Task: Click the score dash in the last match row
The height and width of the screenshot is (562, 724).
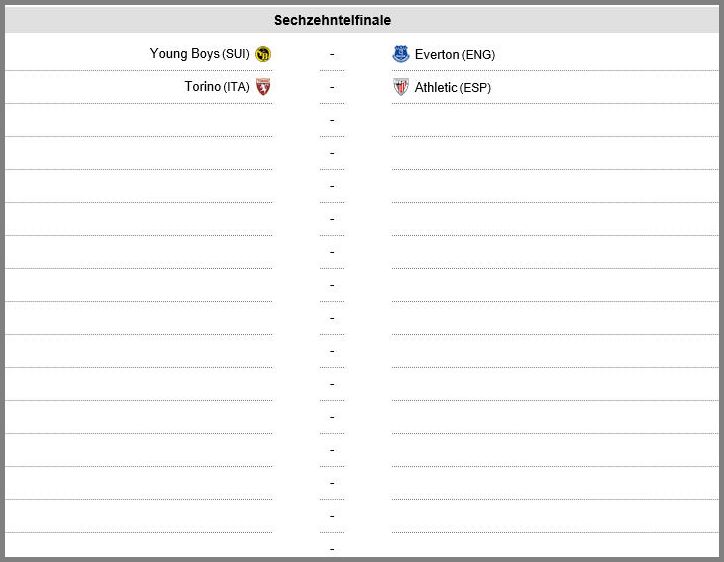Action: (332, 549)
